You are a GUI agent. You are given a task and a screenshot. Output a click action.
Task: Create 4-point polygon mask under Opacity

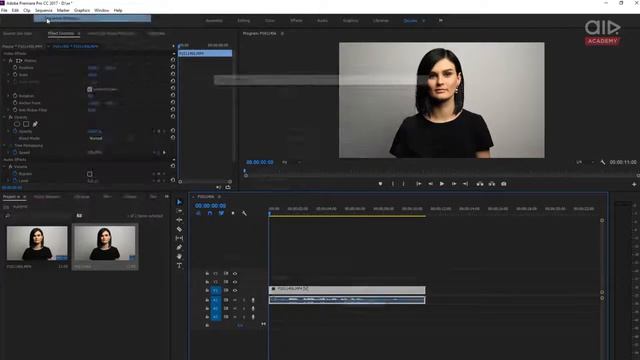click(26, 124)
